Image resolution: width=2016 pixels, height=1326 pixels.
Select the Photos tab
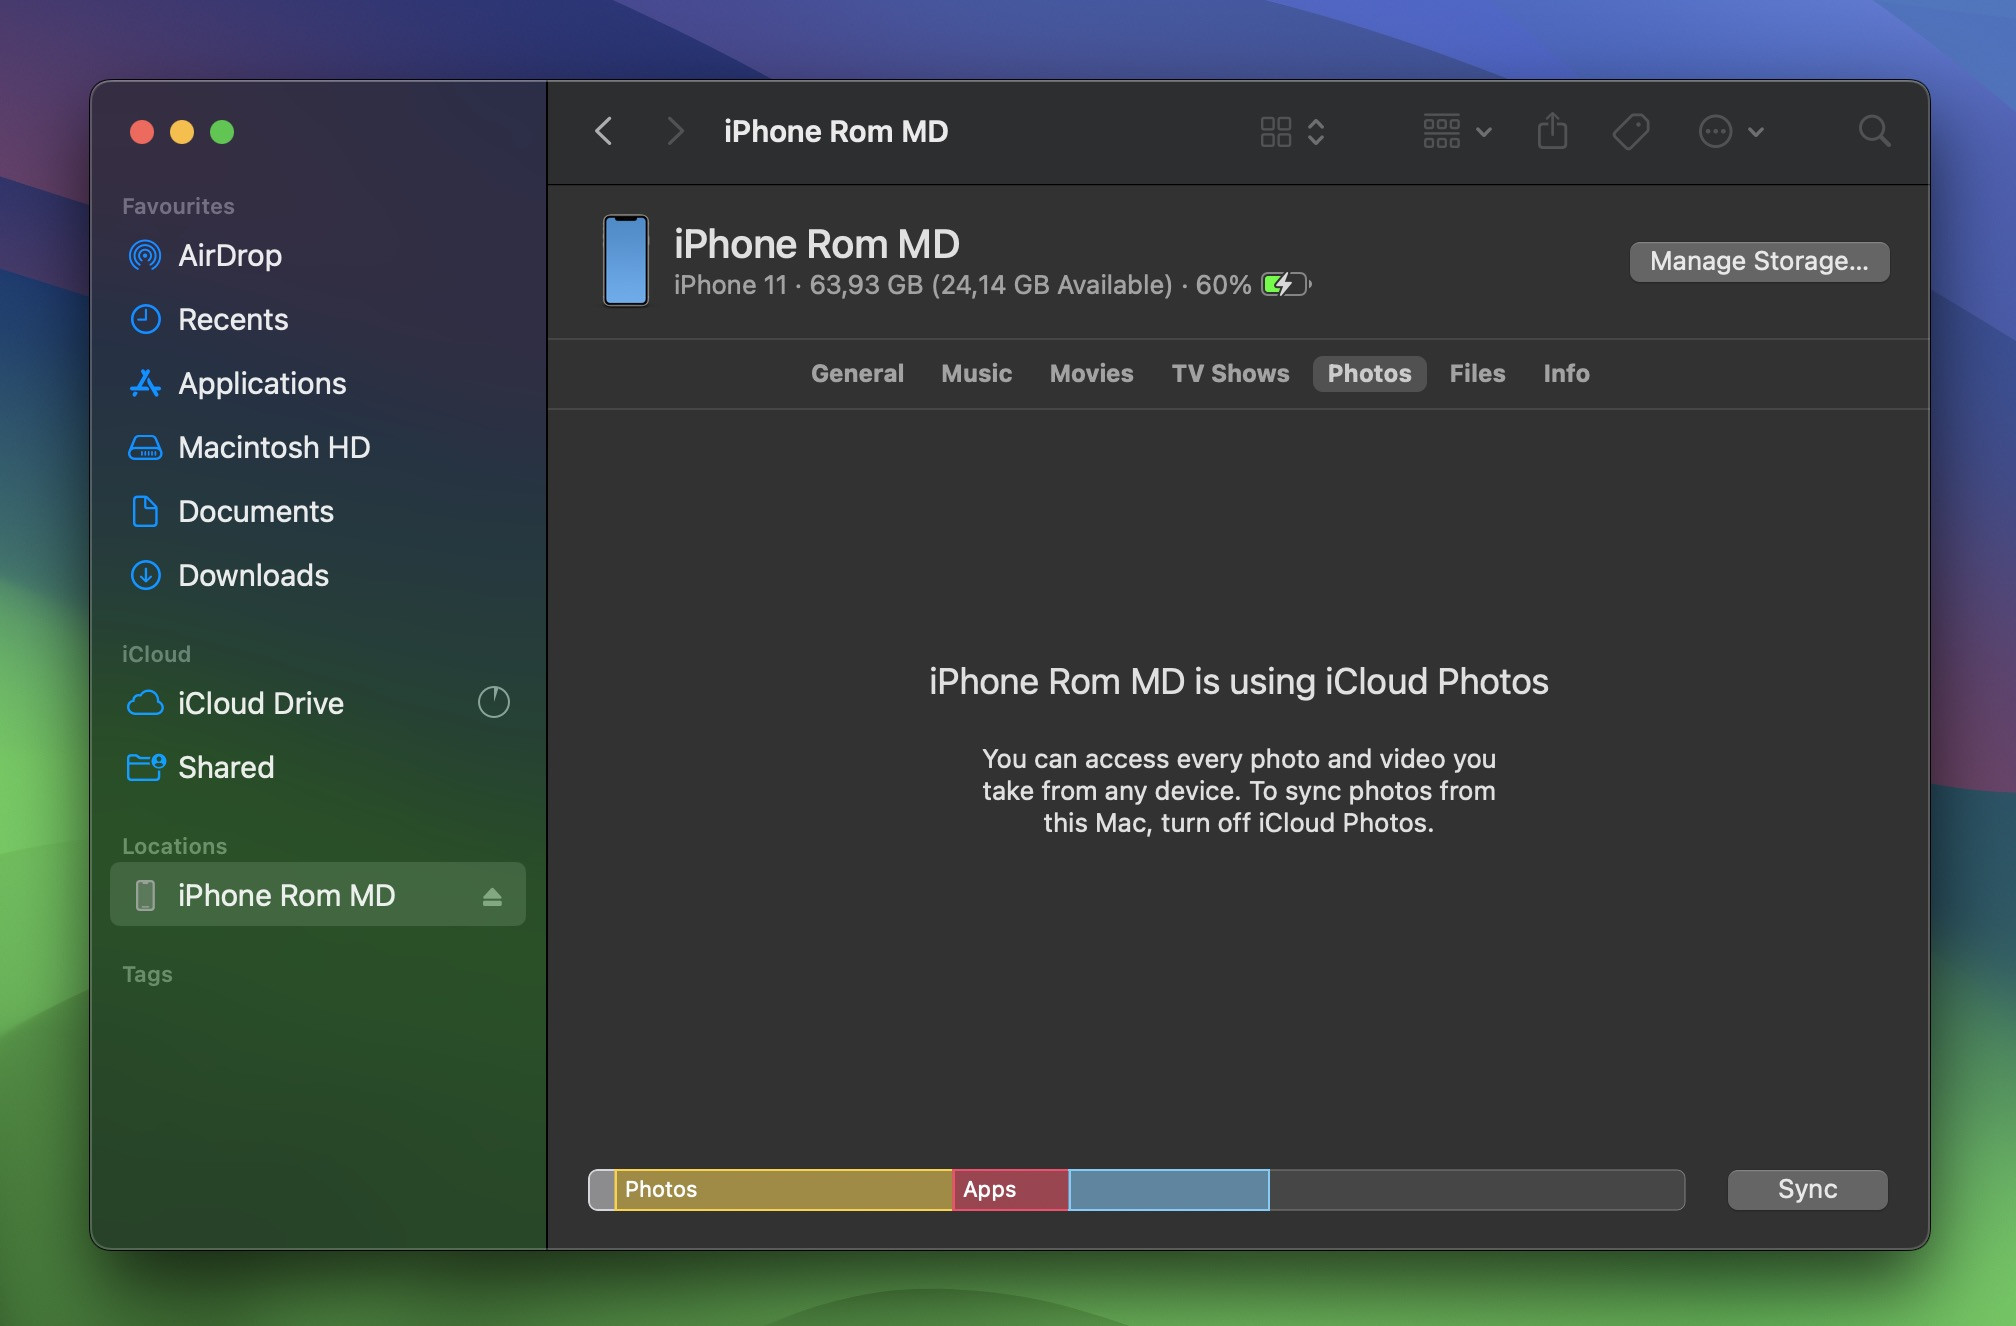click(x=1369, y=373)
